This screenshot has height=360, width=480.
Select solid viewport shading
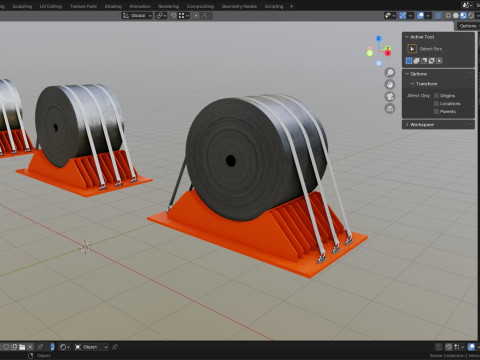pos(456,16)
